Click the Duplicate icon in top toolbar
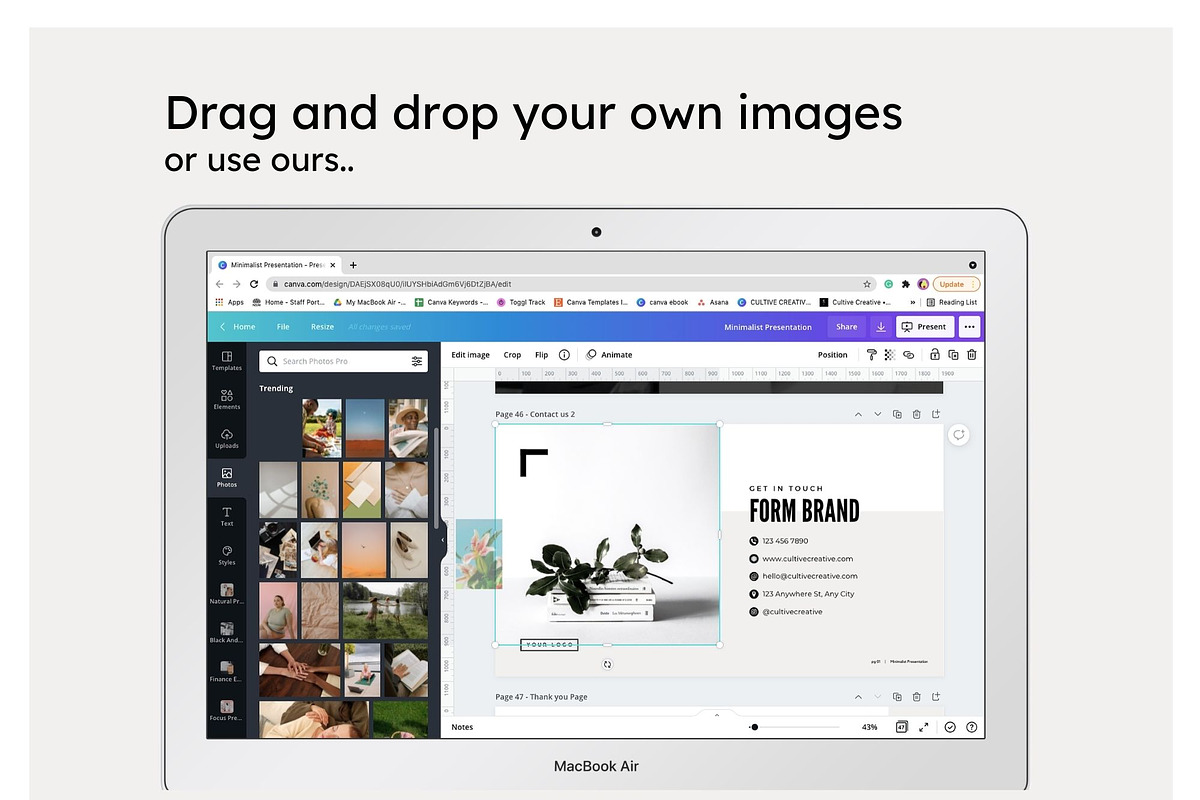 (x=953, y=355)
